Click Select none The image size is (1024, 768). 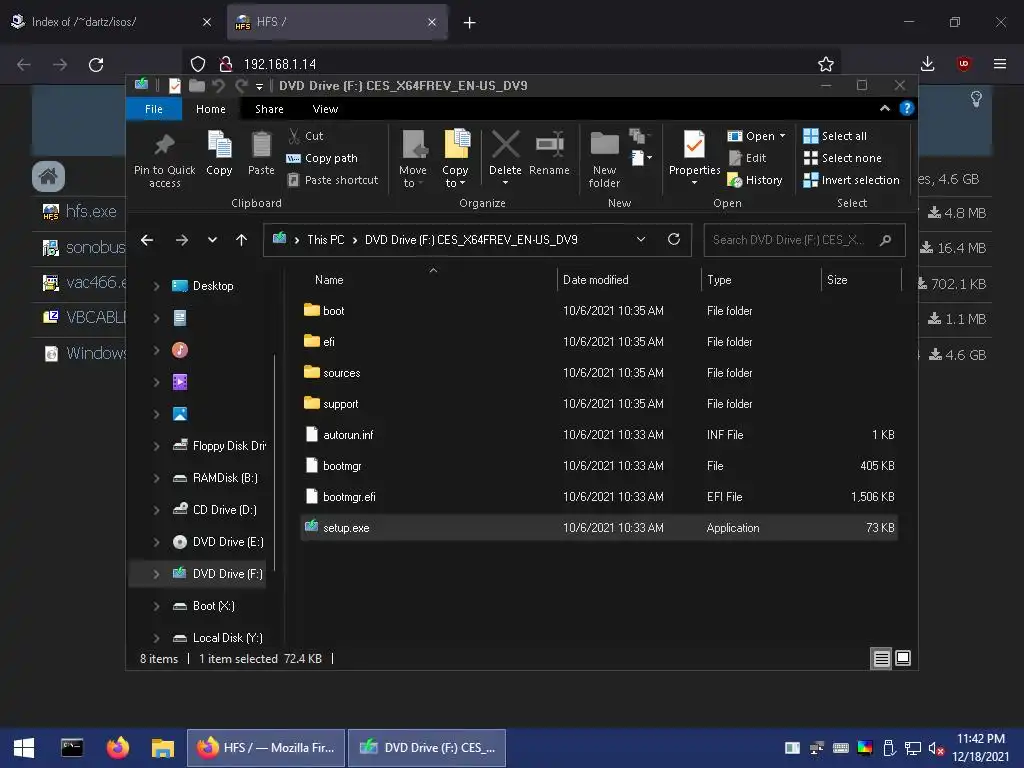coord(842,158)
